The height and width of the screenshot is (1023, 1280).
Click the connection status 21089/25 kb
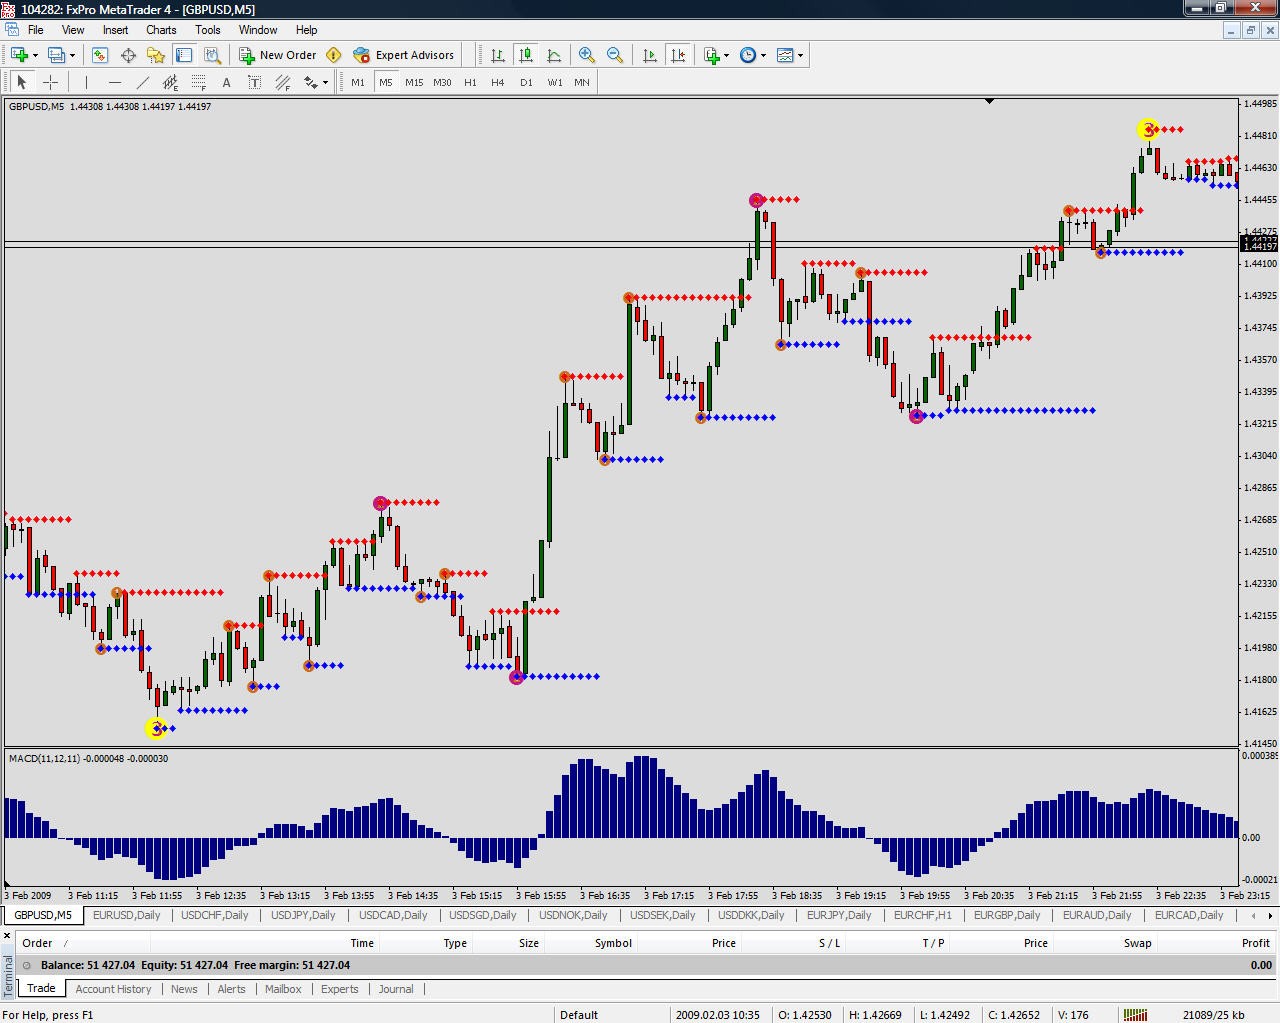point(1213,1015)
